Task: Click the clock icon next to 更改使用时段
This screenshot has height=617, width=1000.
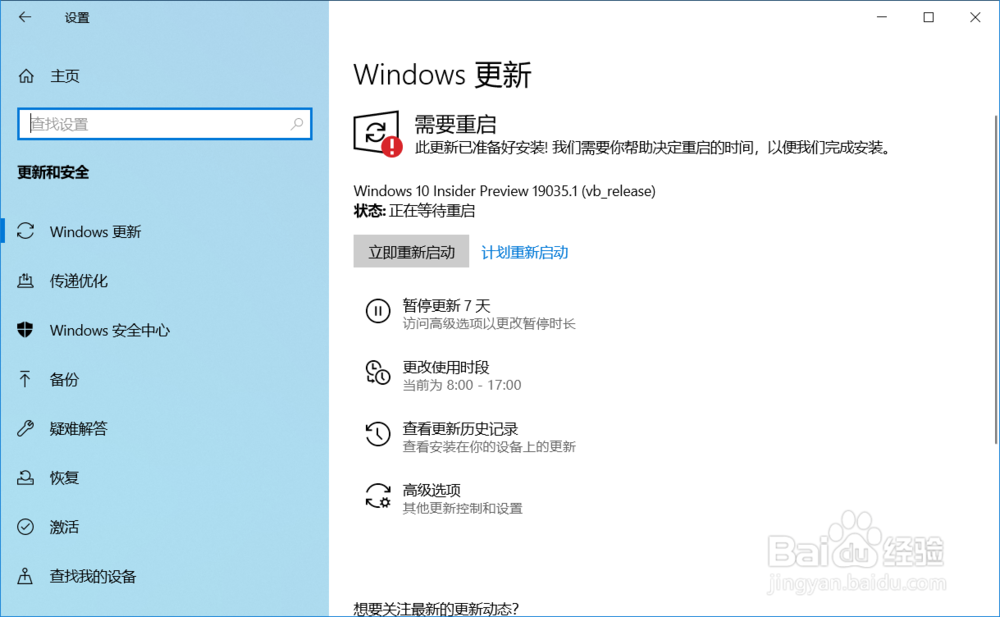Action: point(377,374)
